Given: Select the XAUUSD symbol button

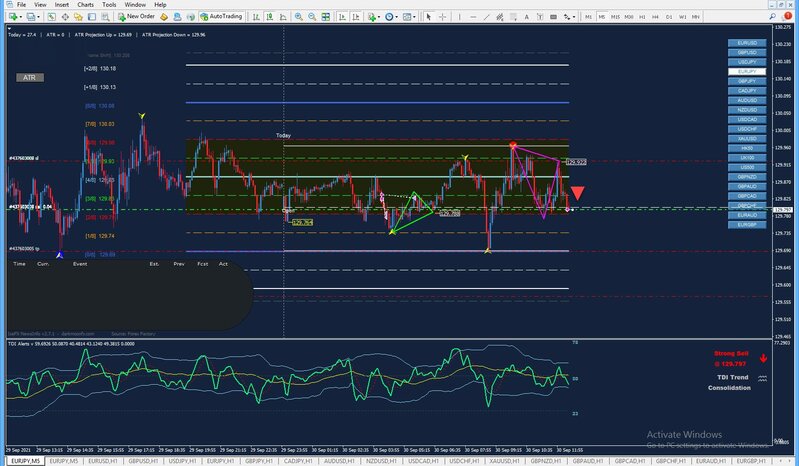Looking at the screenshot, I should [747, 139].
